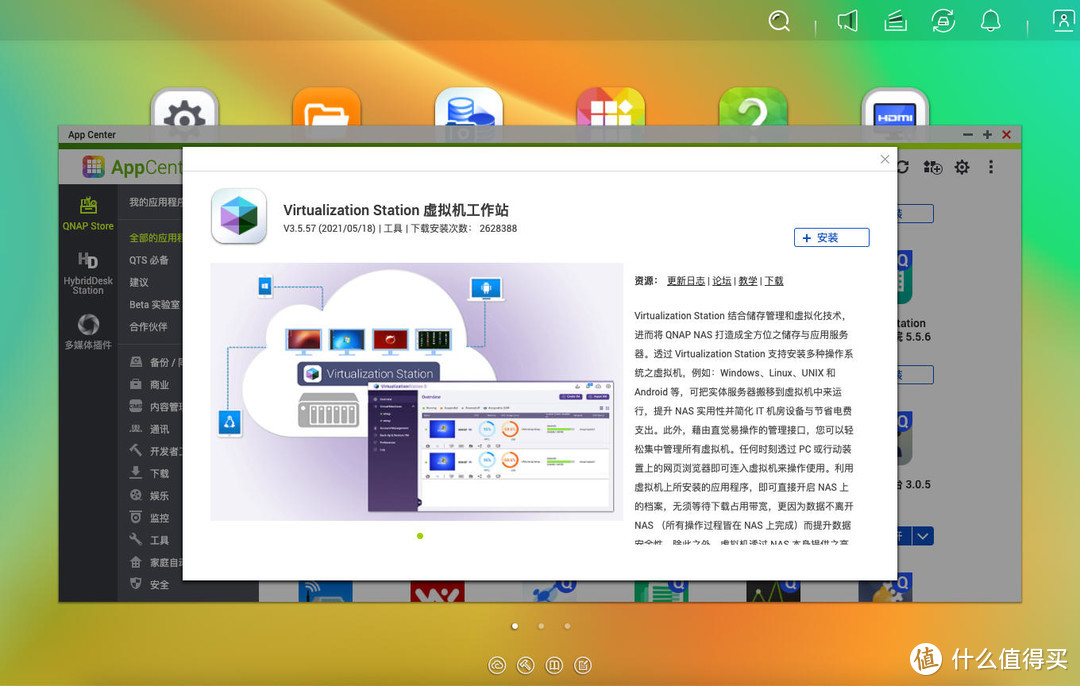Click Virtualization Station app logo icon
Viewport: 1080px width, 686px height.
239,216
